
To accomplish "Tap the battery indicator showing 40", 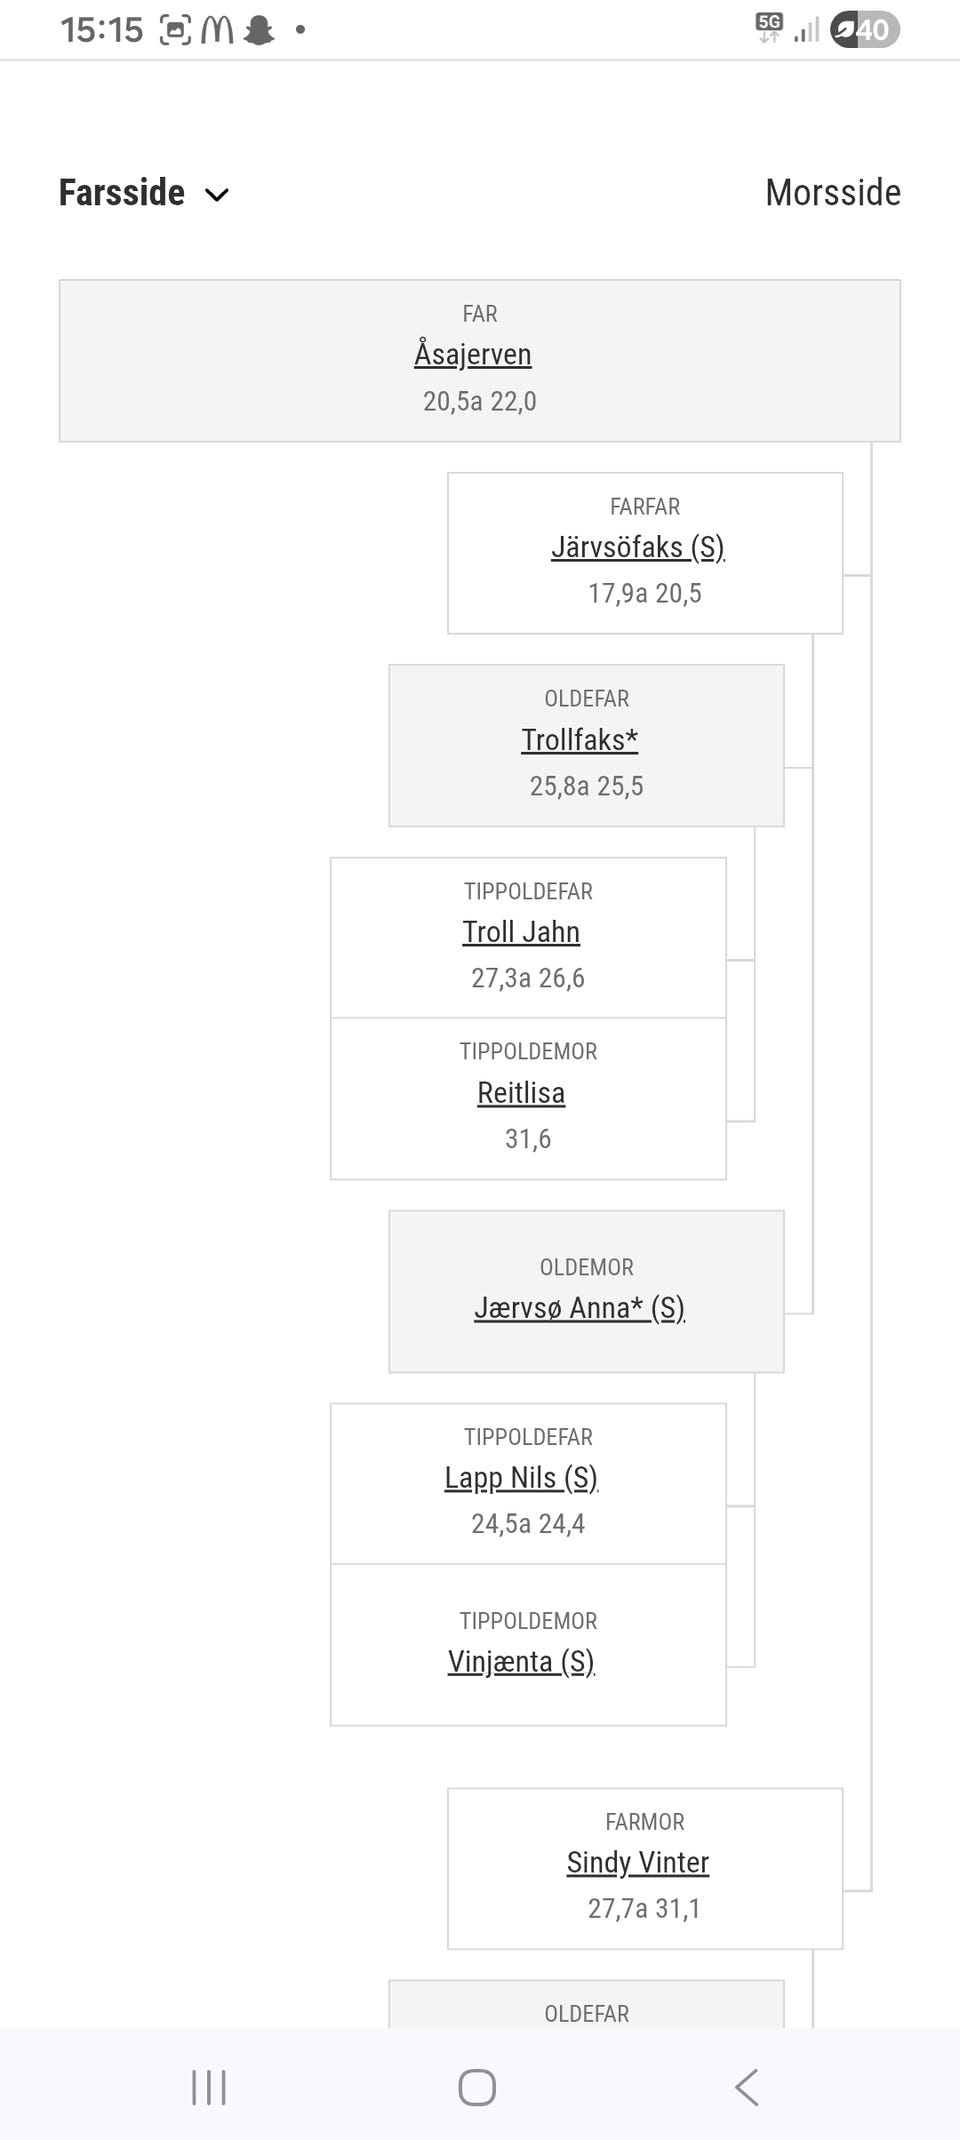I will point(865,30).
